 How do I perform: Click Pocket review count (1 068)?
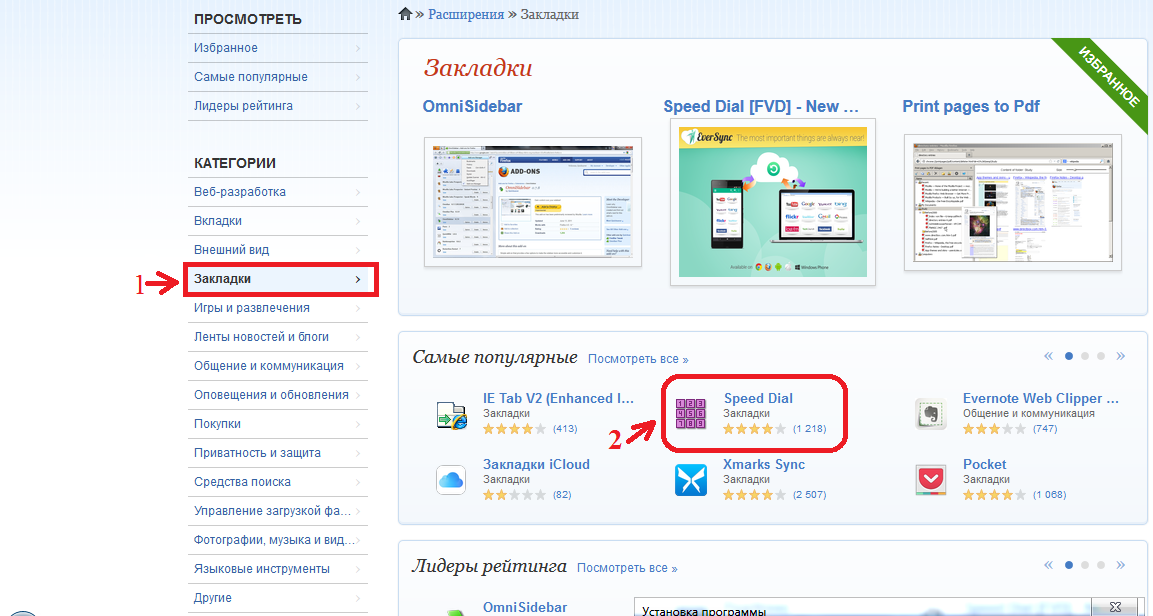[x=1049, y=495]
